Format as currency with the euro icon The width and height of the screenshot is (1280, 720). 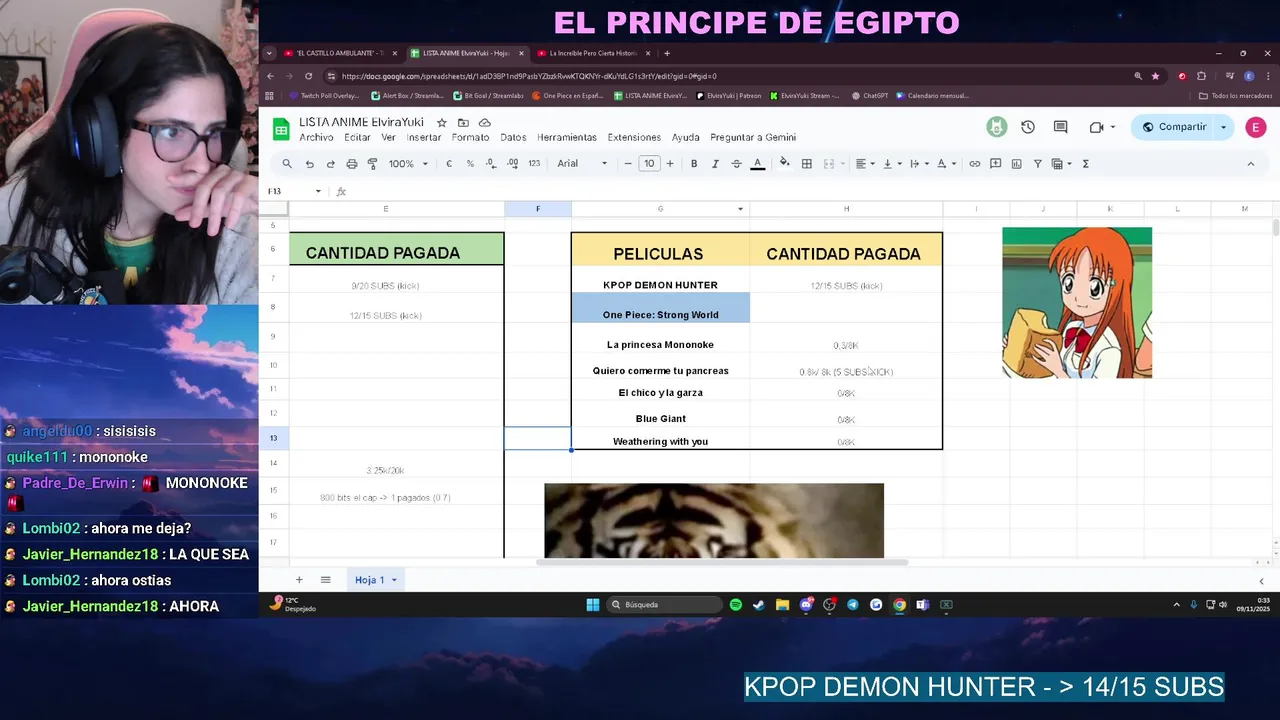pos(449,164)
